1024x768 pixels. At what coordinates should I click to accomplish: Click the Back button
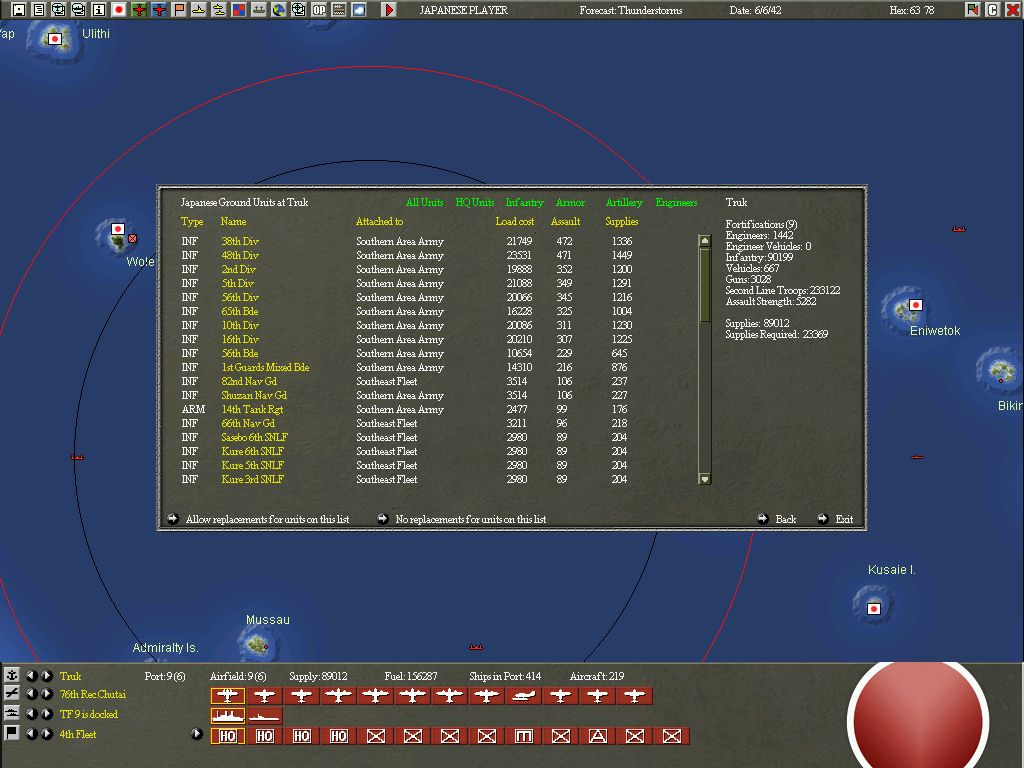point(777,519)
